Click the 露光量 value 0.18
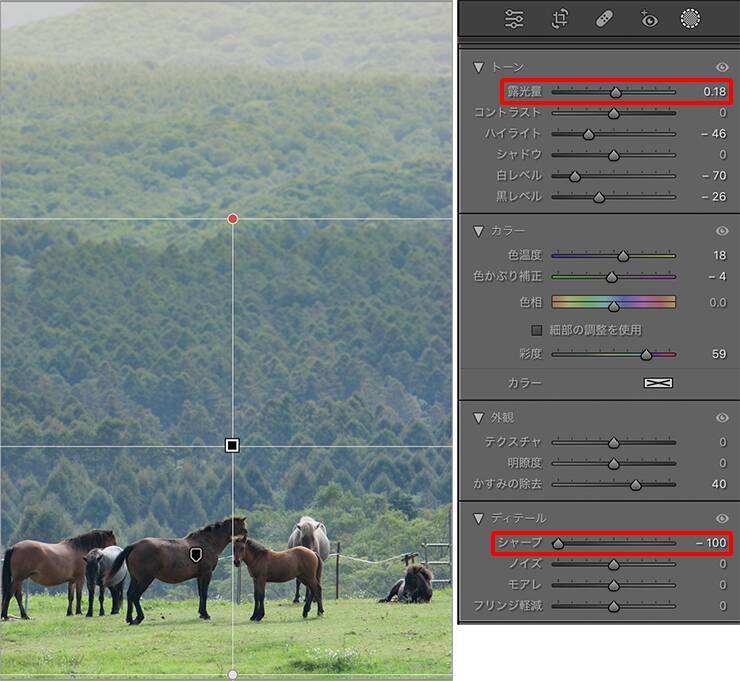The width and height of the screenshot is (740, 681). click(715, 92)
